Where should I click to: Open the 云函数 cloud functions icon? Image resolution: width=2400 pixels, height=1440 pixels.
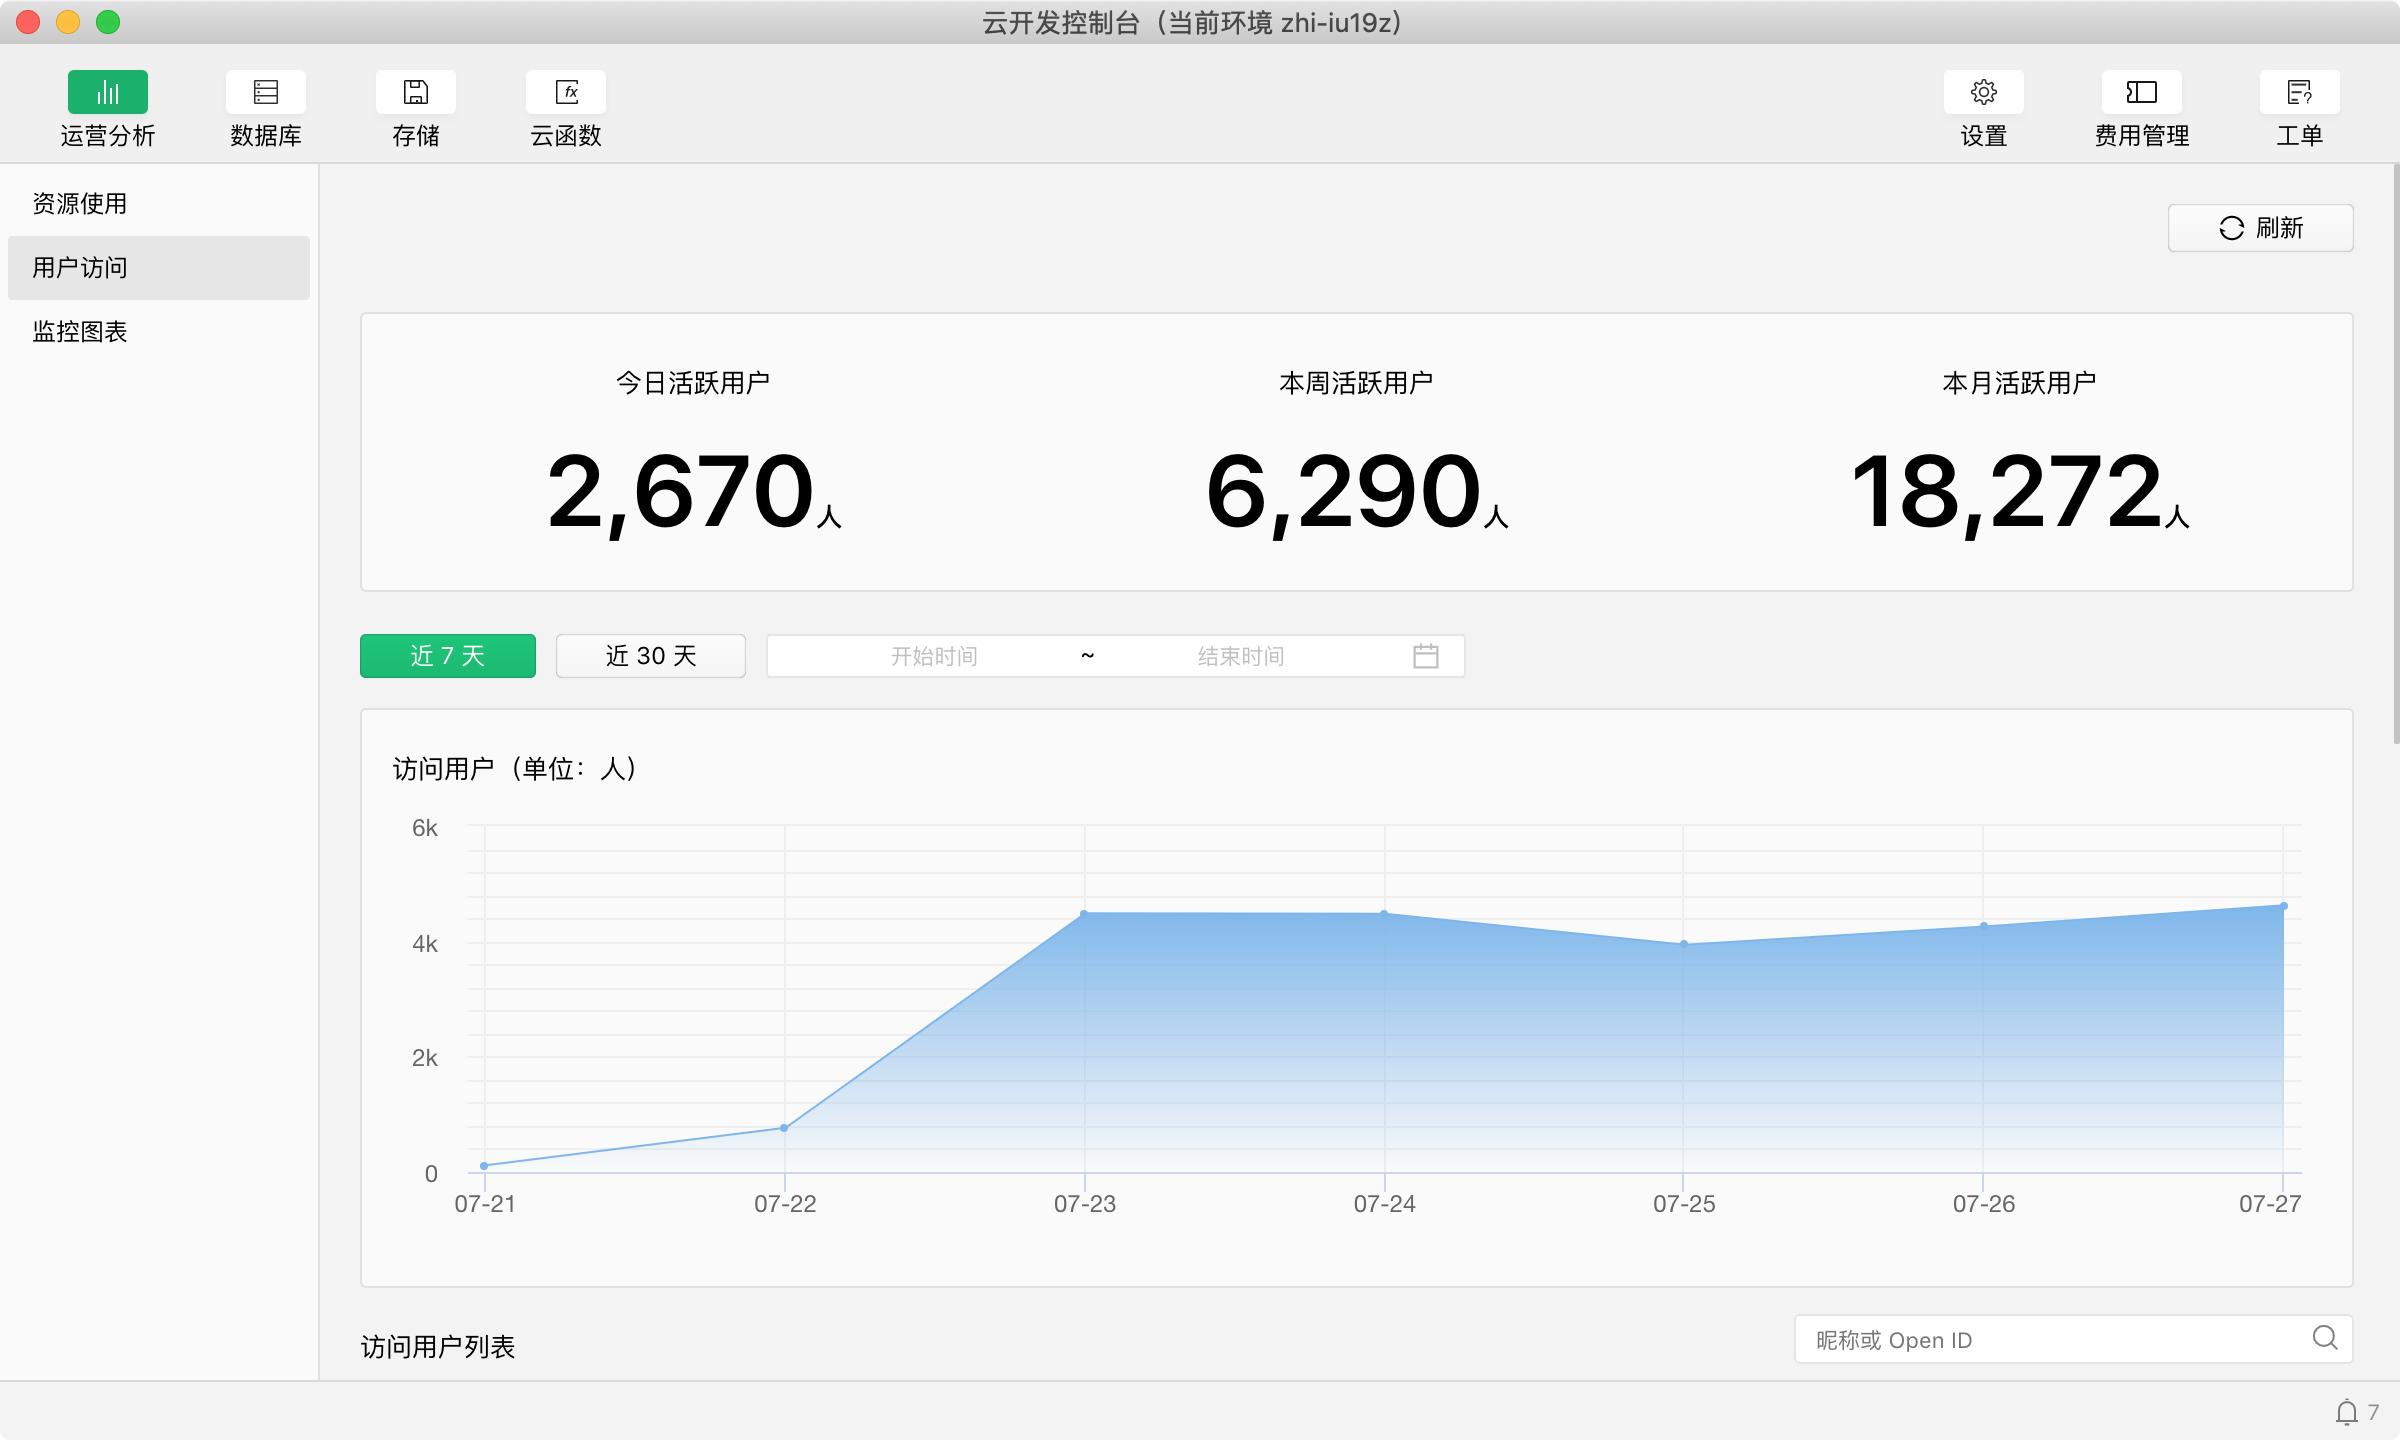(x=566, y=92)
